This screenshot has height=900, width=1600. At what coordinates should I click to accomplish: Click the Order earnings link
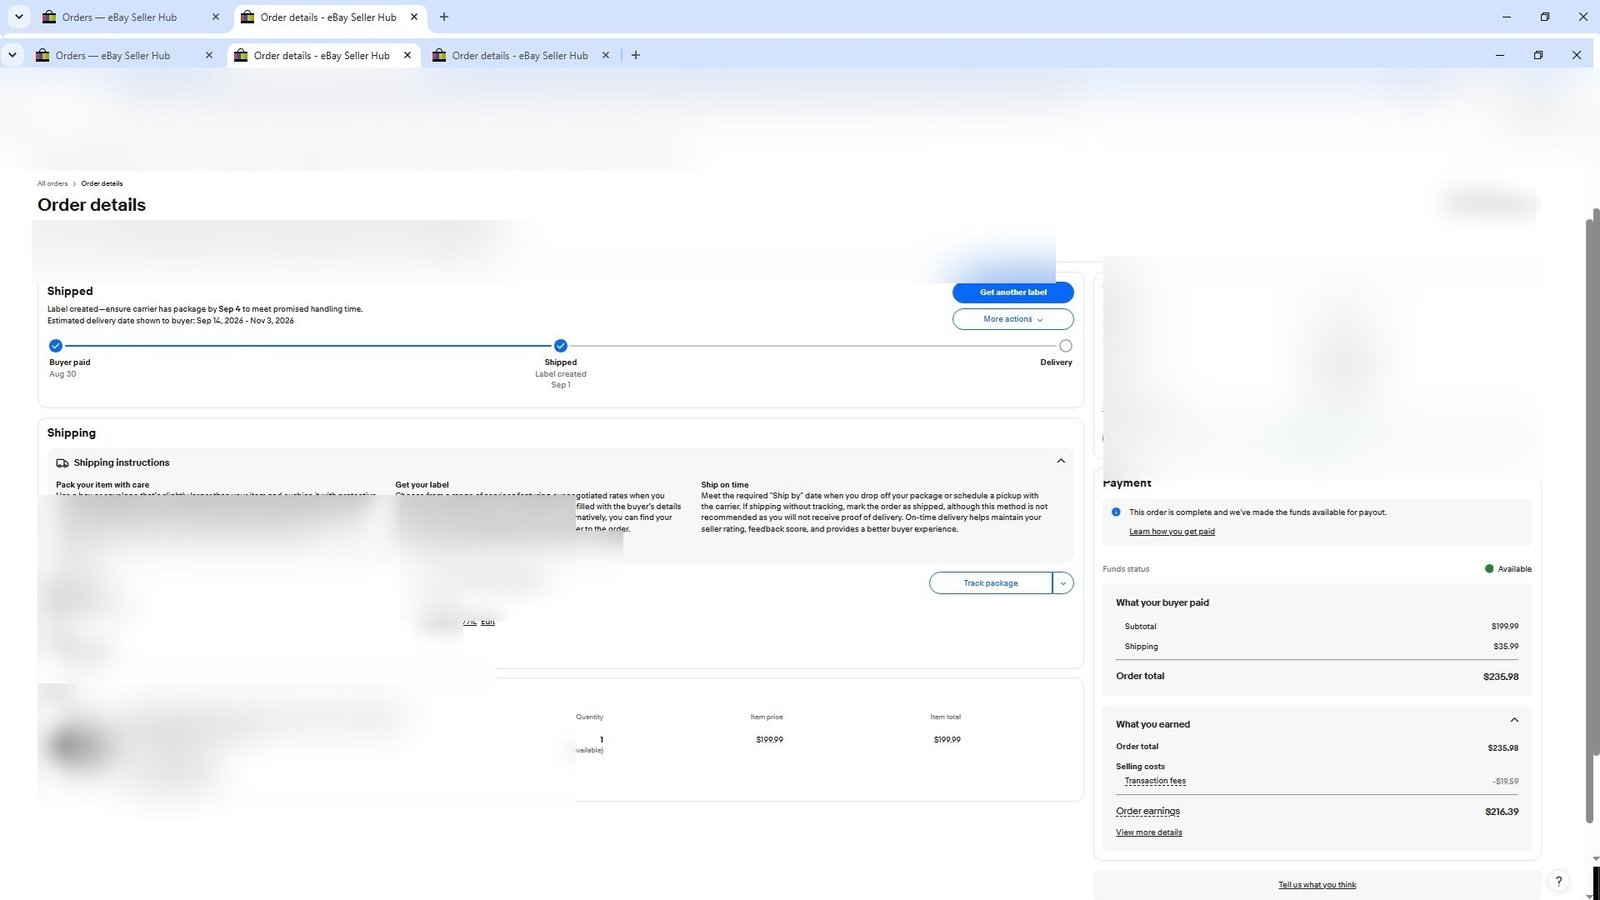point(1148,811)
